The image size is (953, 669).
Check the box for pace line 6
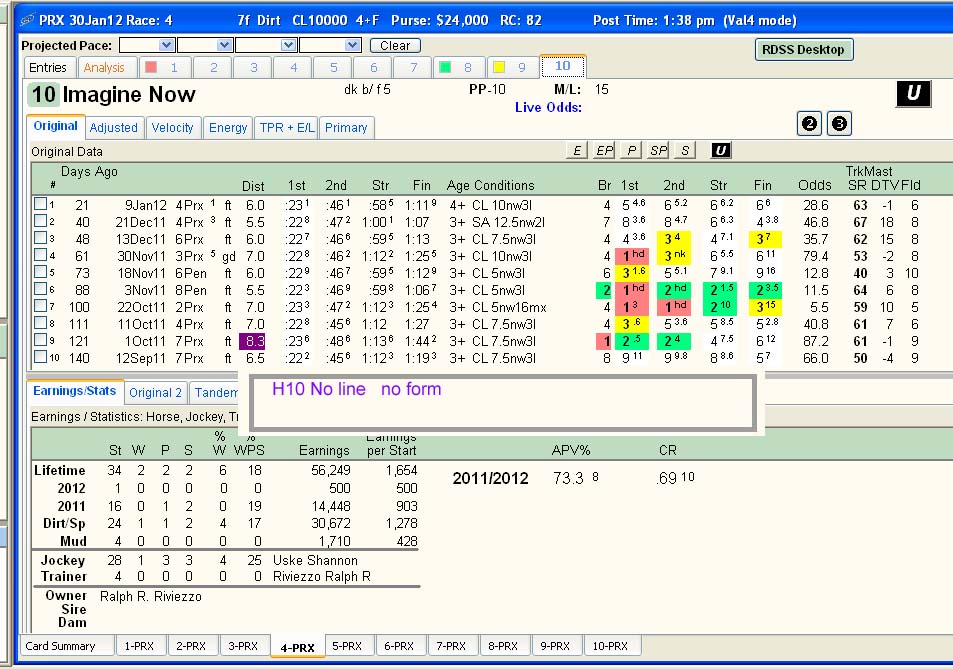tap(41, 289)
